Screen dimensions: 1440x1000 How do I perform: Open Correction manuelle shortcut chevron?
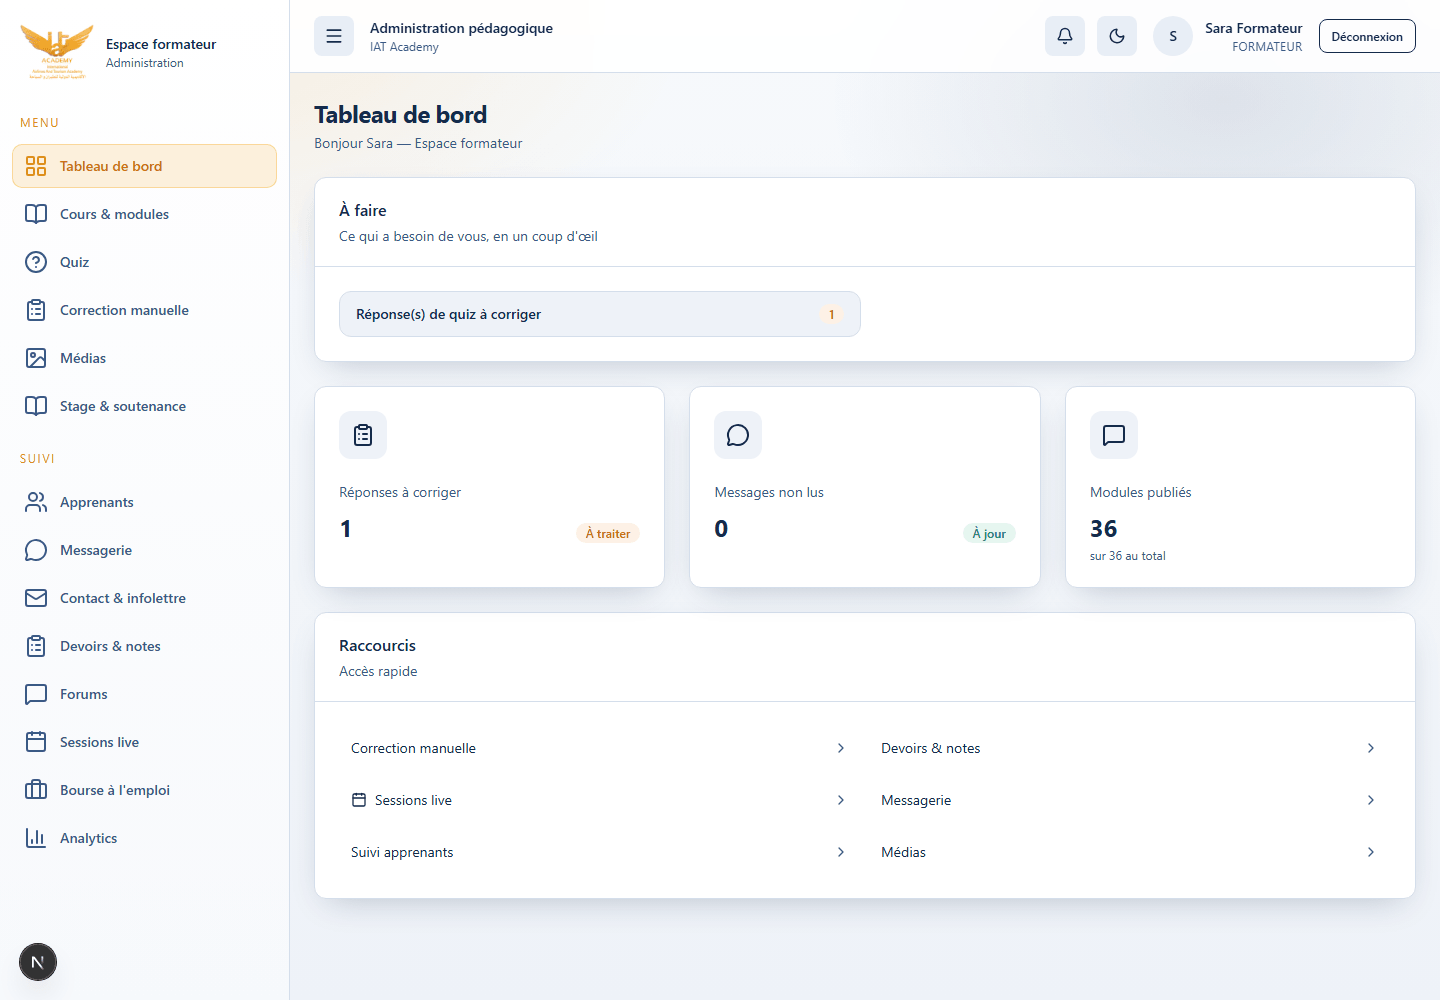point(841,748)
